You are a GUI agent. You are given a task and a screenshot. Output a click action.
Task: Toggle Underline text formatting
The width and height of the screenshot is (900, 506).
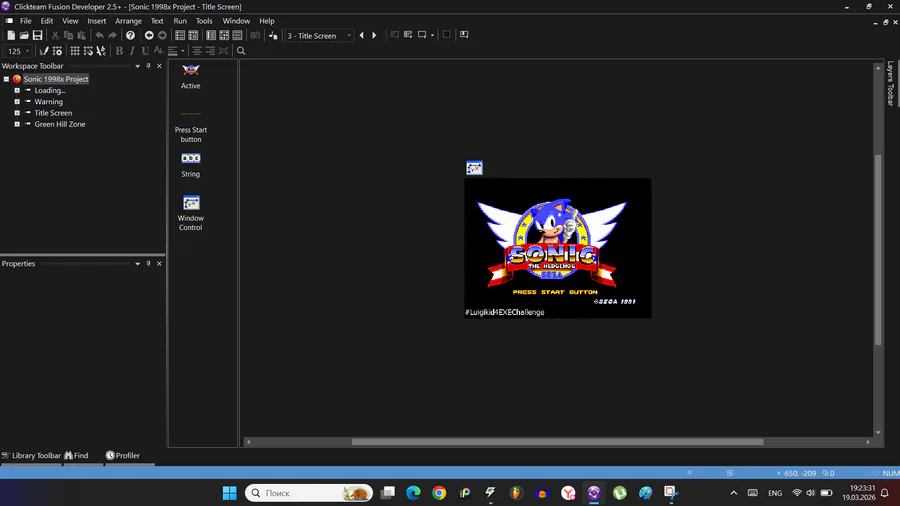coord(145,51)
